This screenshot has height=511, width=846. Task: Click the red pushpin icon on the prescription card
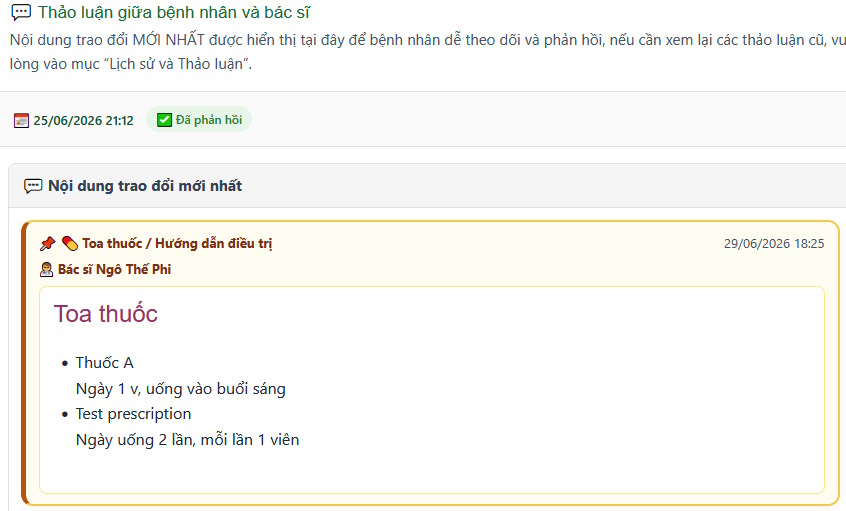point(47,243)
